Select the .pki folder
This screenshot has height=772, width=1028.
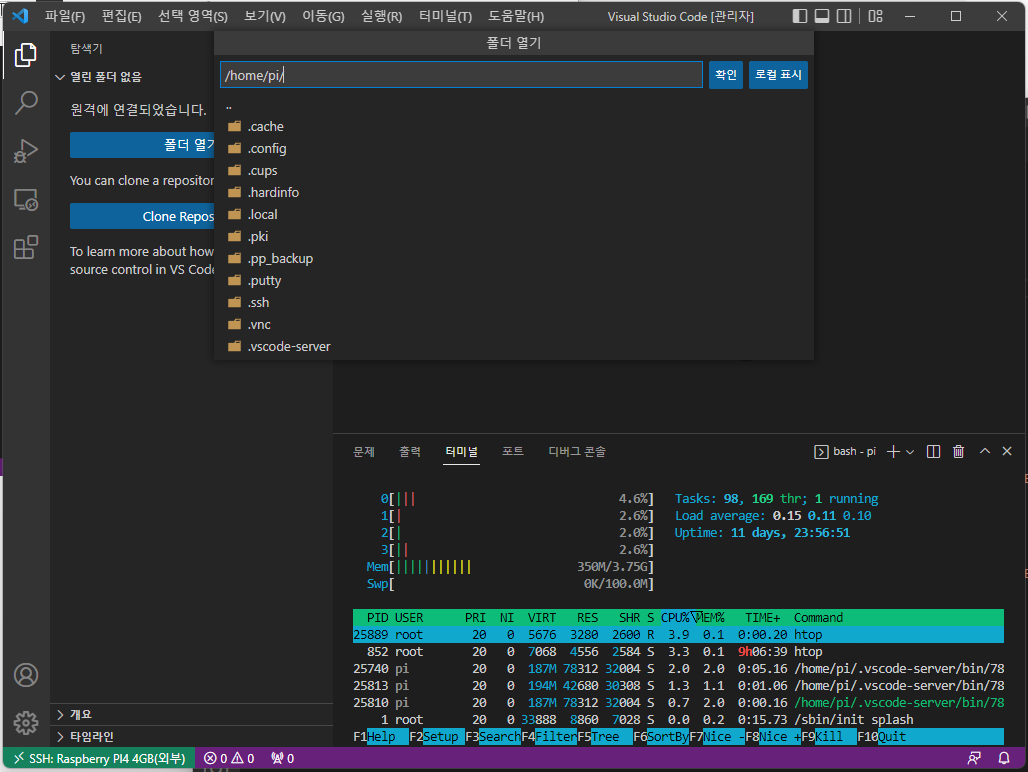[514, 237]
